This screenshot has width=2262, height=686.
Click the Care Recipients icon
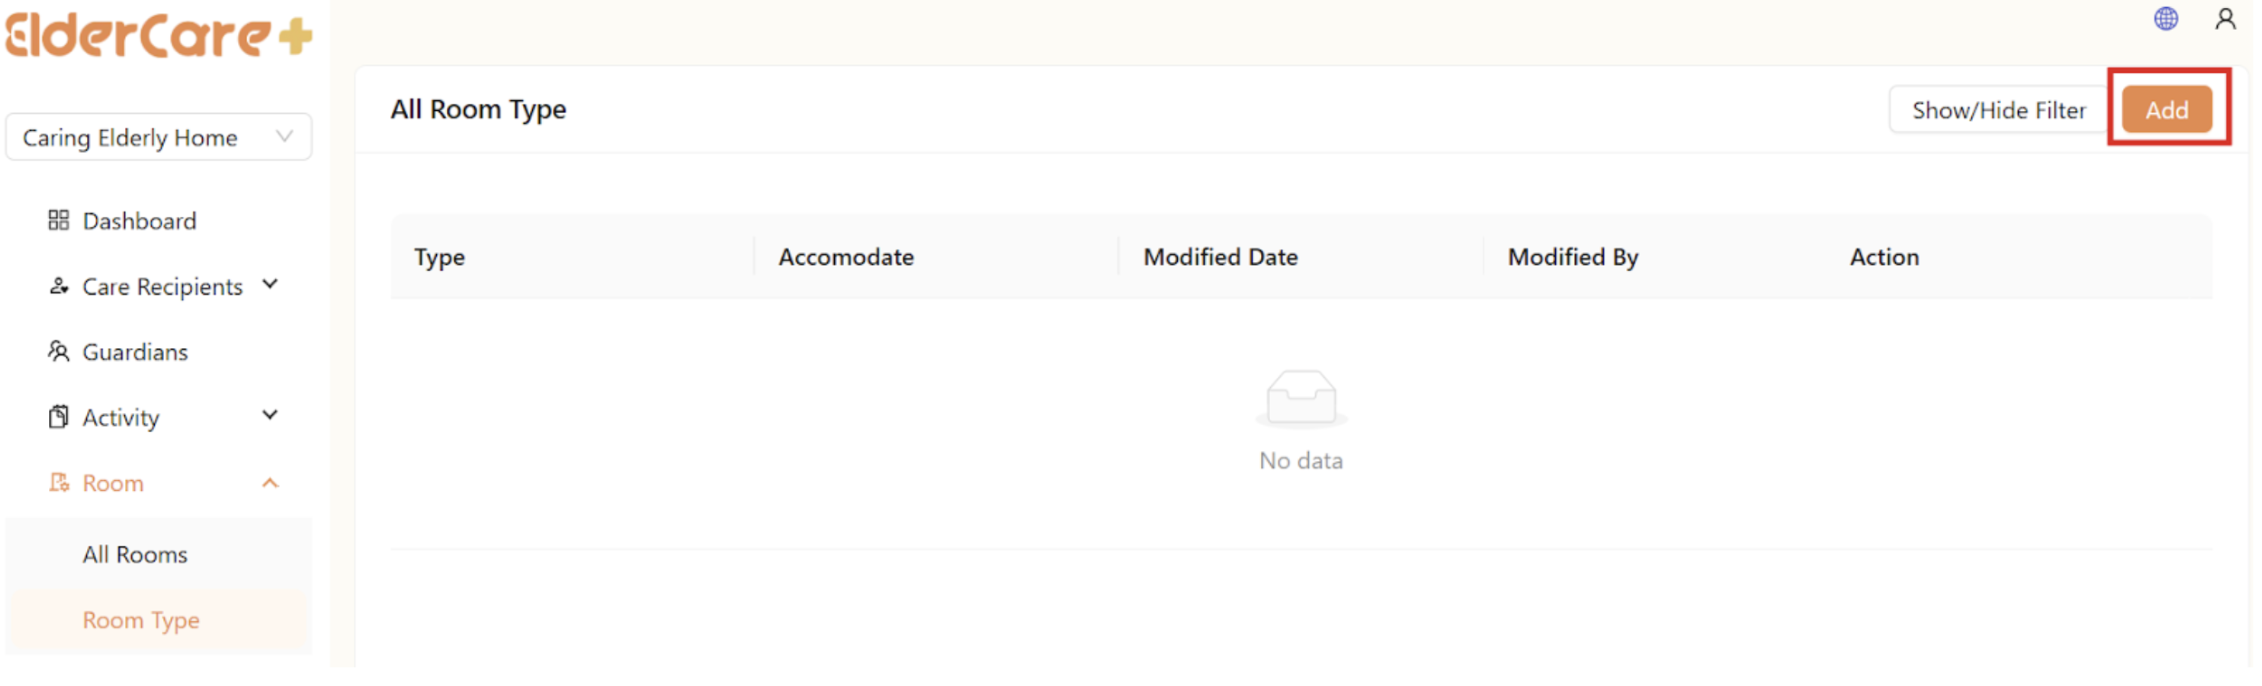(58, 286)
